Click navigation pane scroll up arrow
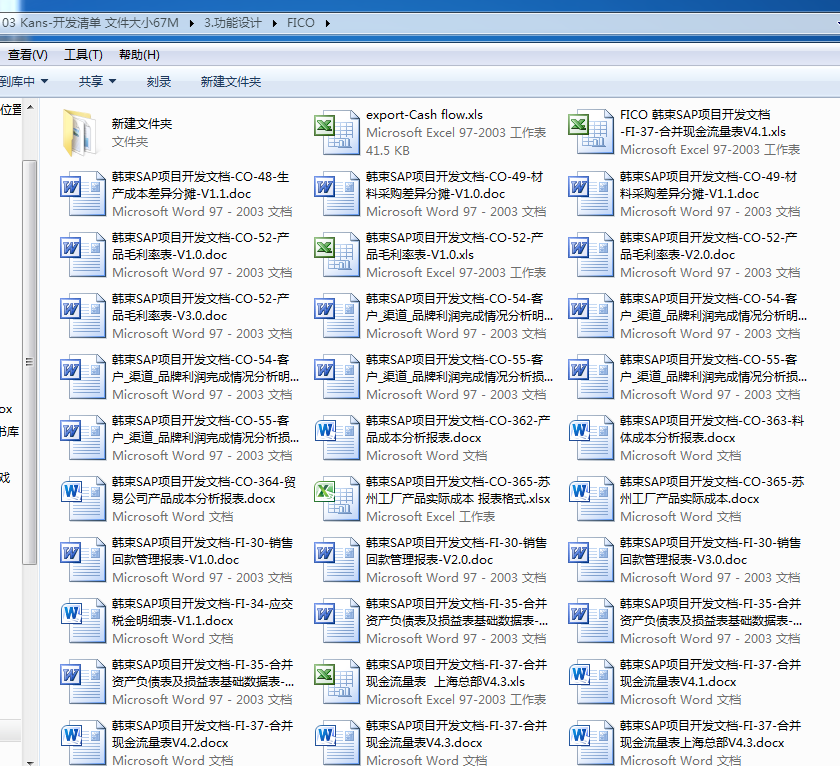 [30, 107]
